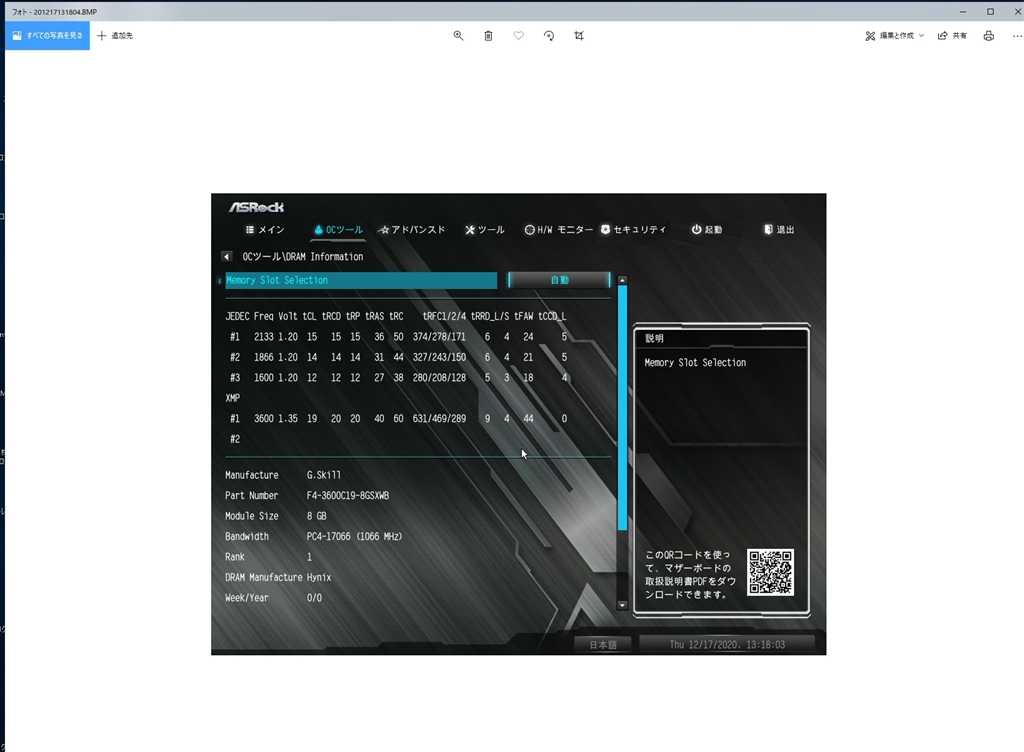Switch to the アドバンスド tab

pyautogui.click(x=411, y=230)
